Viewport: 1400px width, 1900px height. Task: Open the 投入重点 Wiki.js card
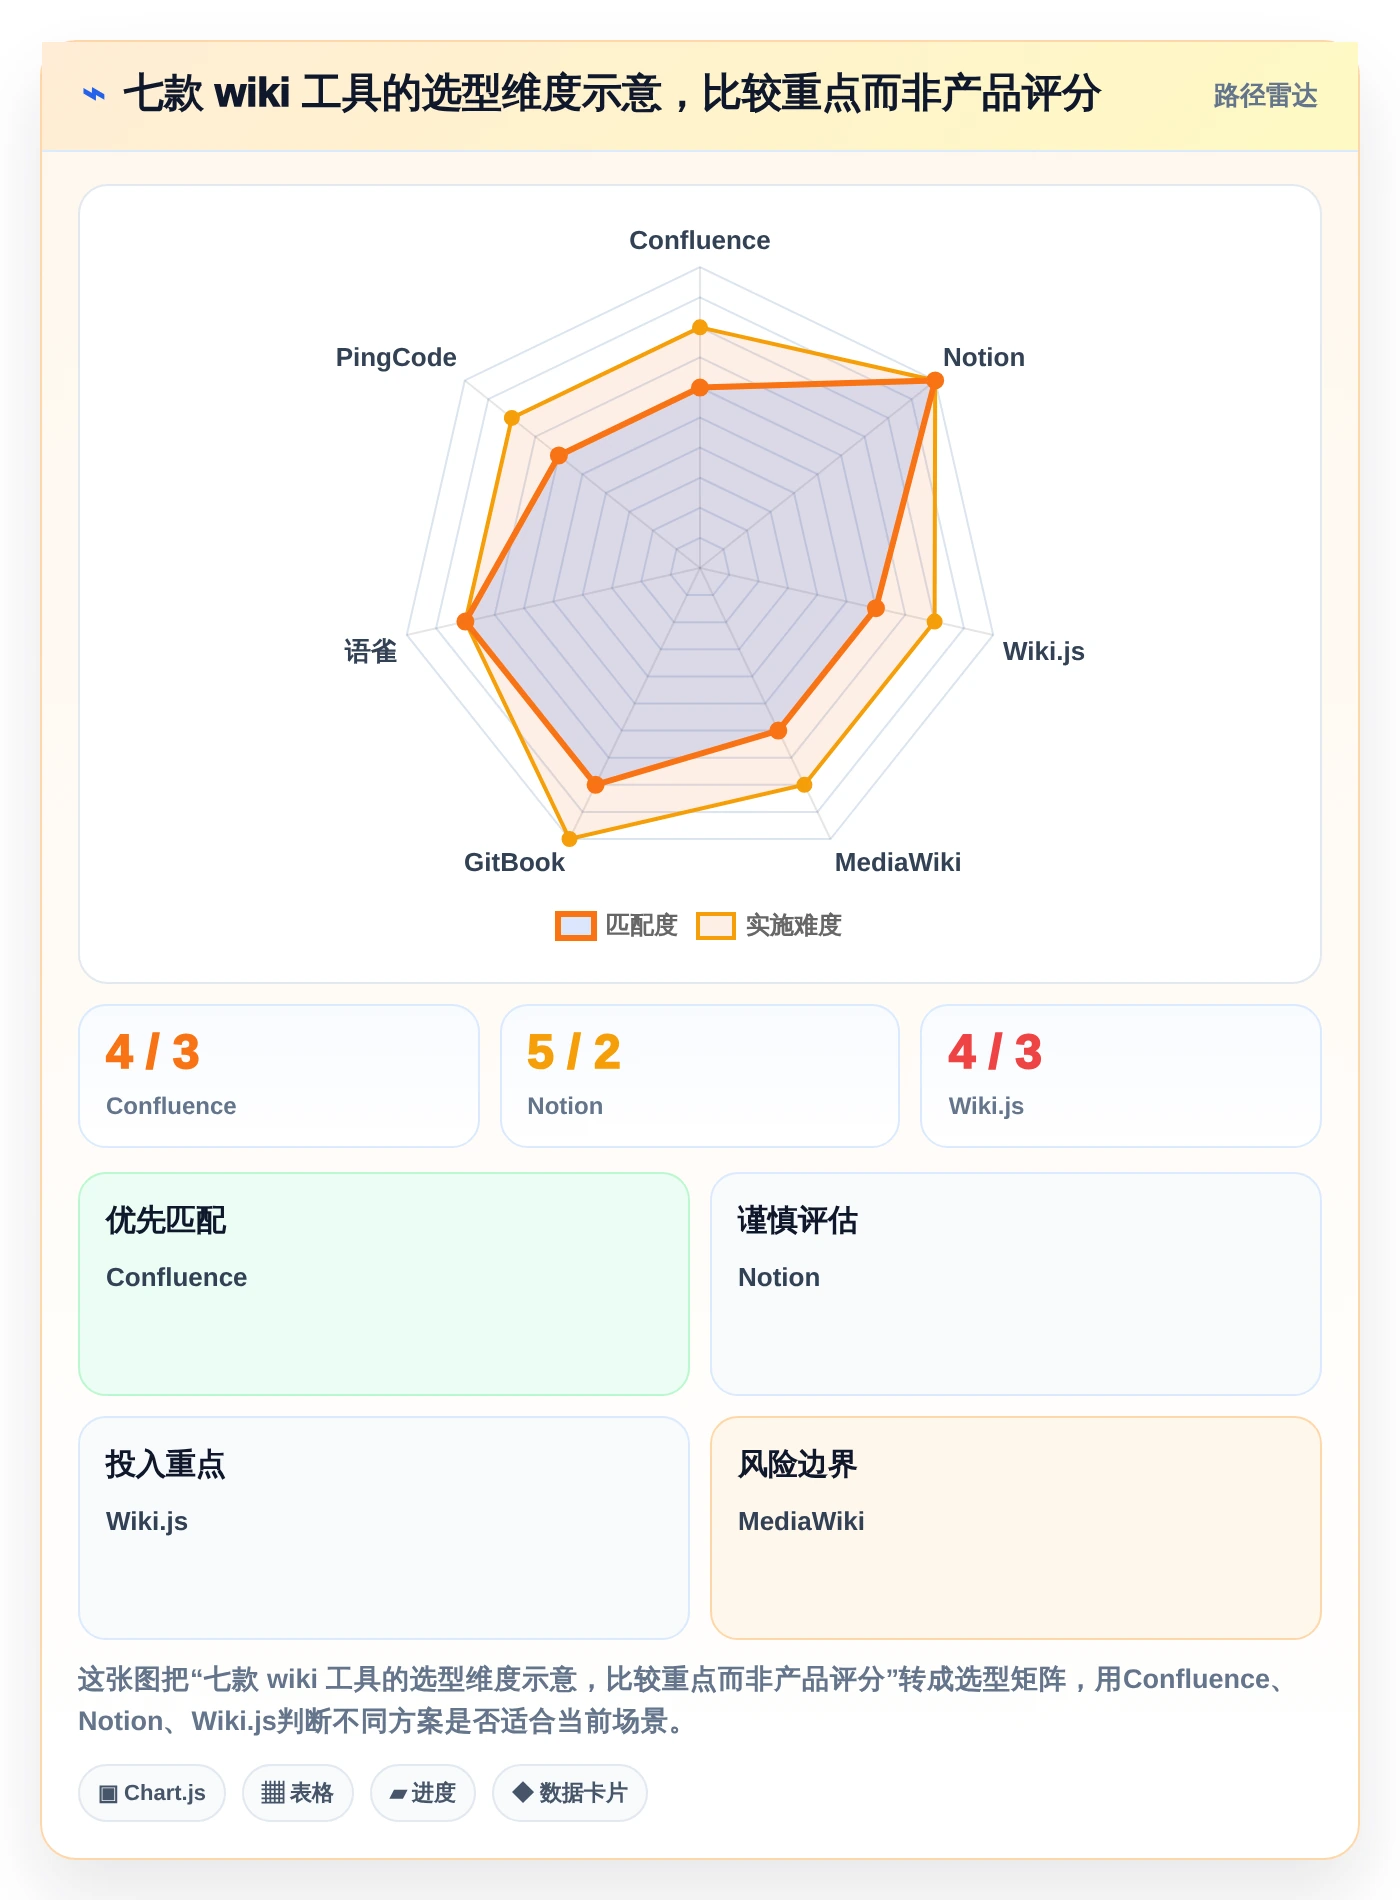(384, 1528)
